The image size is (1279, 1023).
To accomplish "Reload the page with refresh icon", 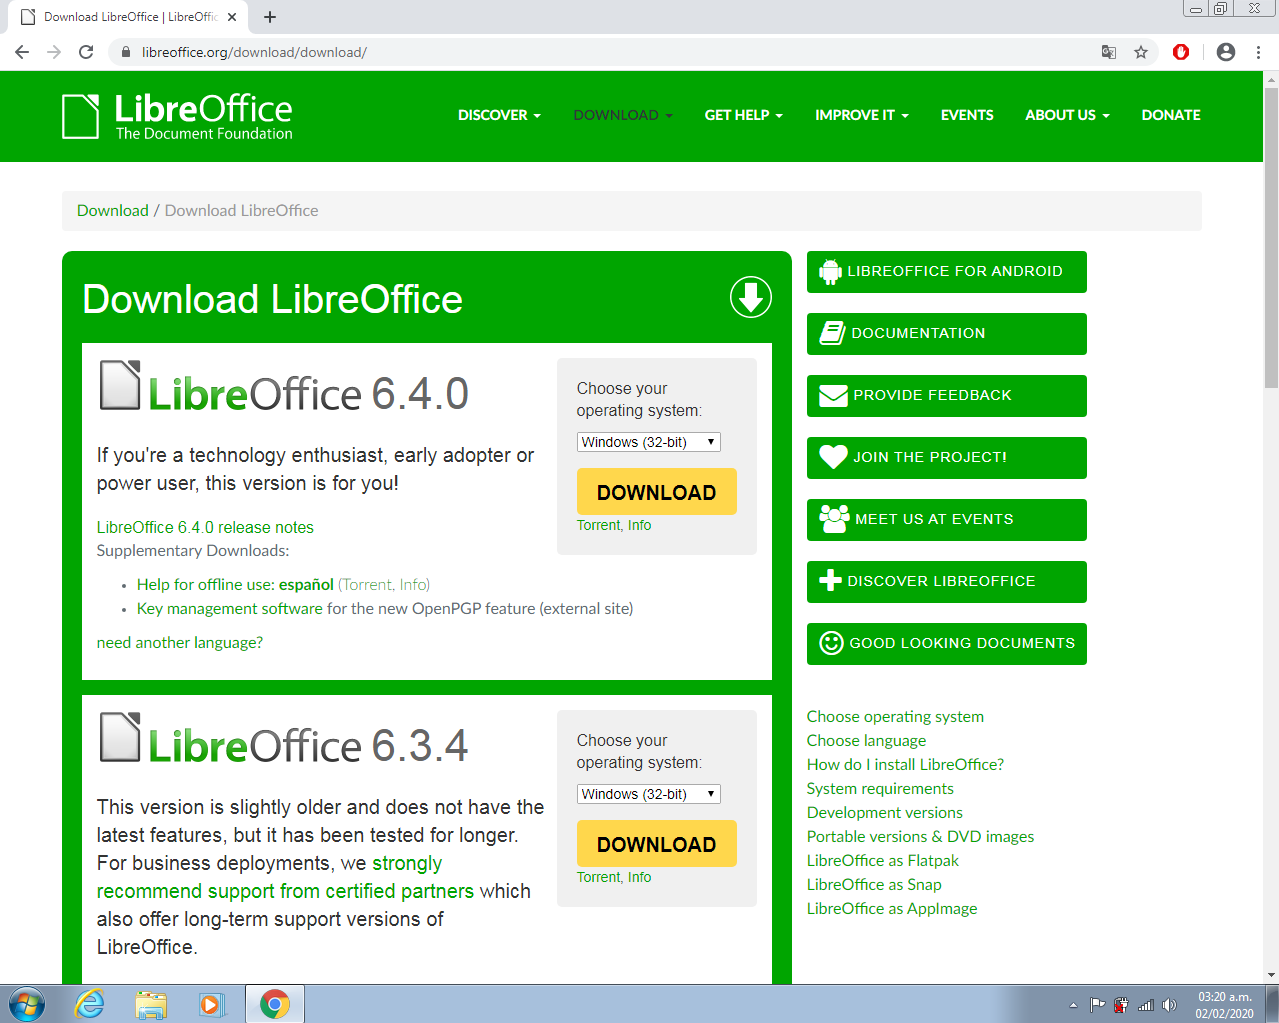I will click(x=86, y=52).
